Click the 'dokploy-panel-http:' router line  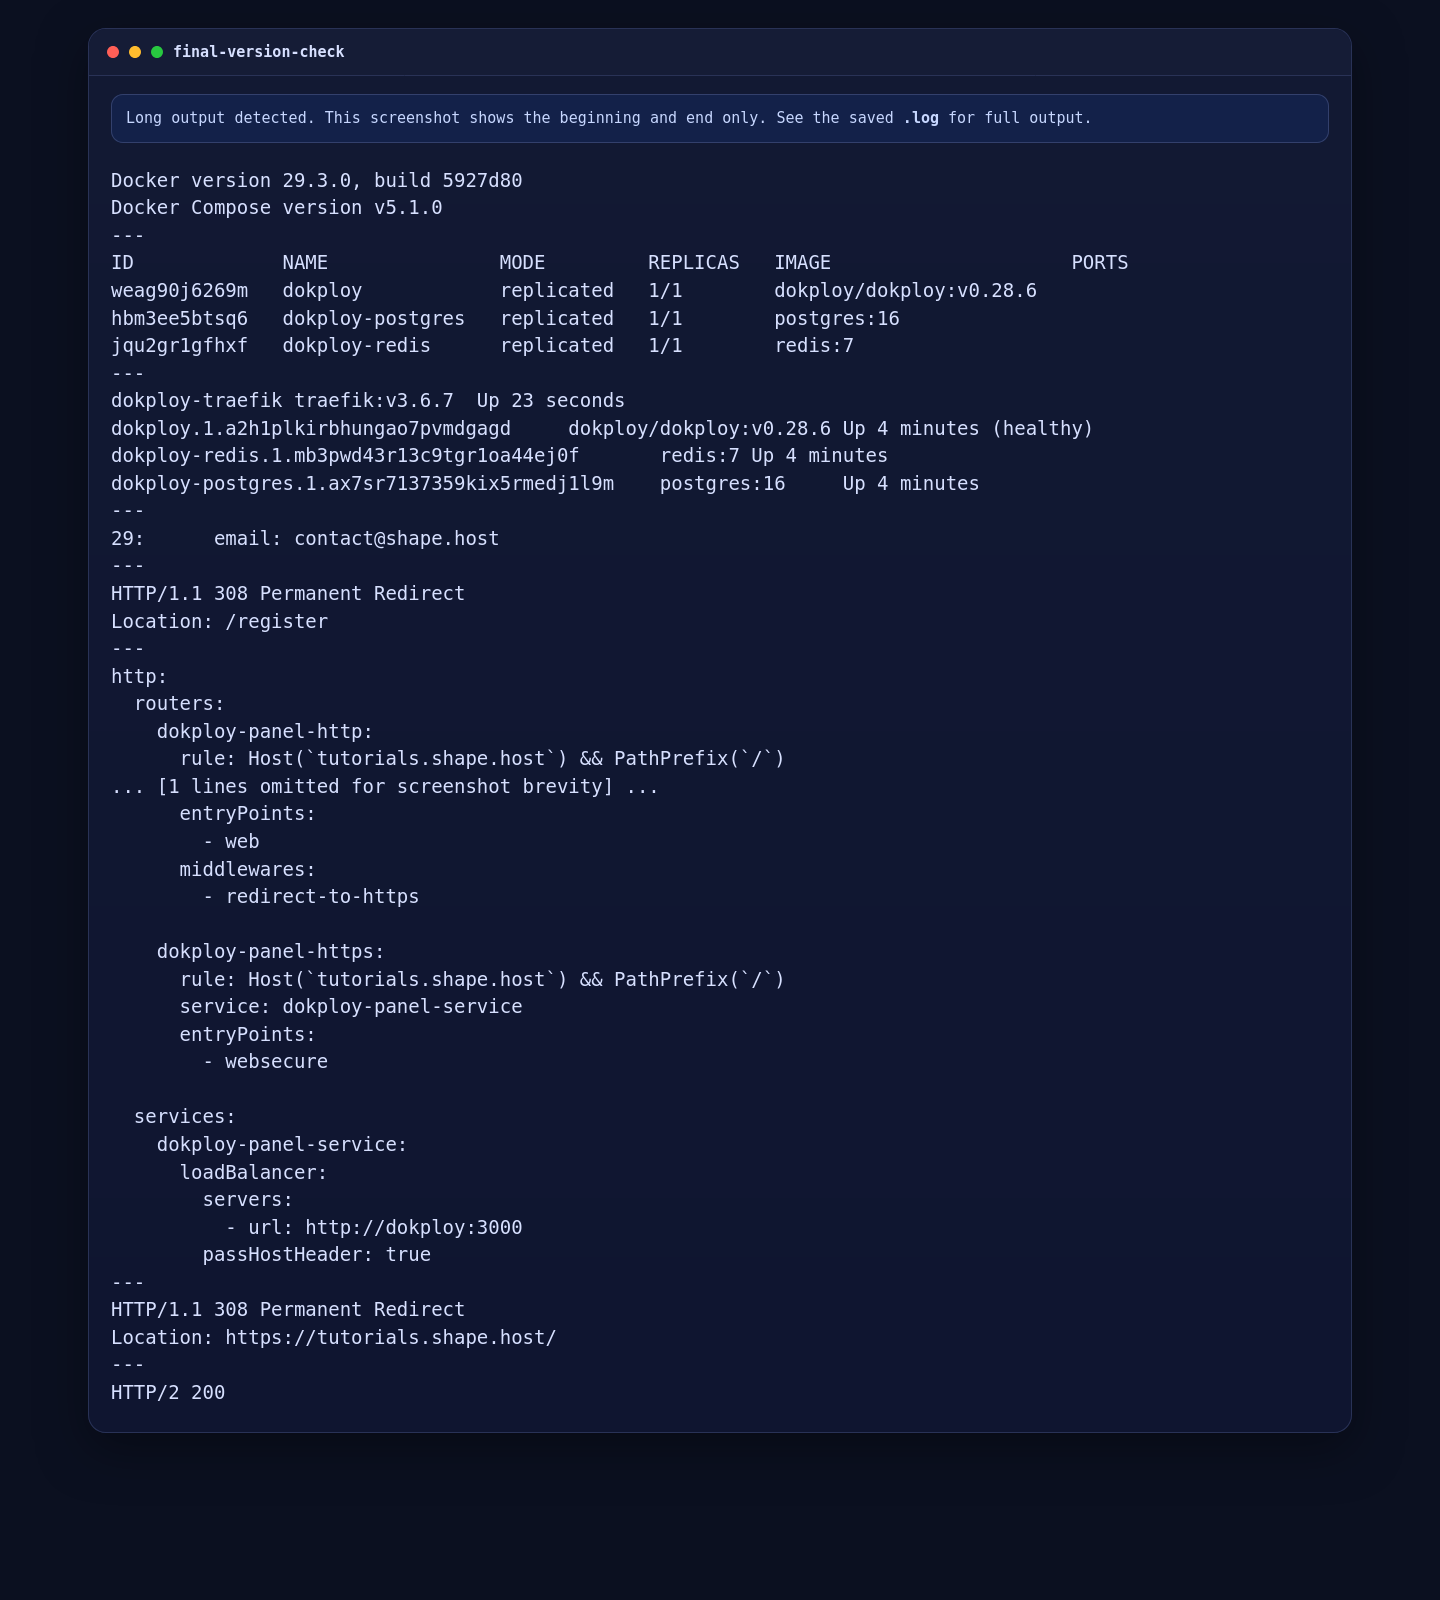(x=265, y=732)
